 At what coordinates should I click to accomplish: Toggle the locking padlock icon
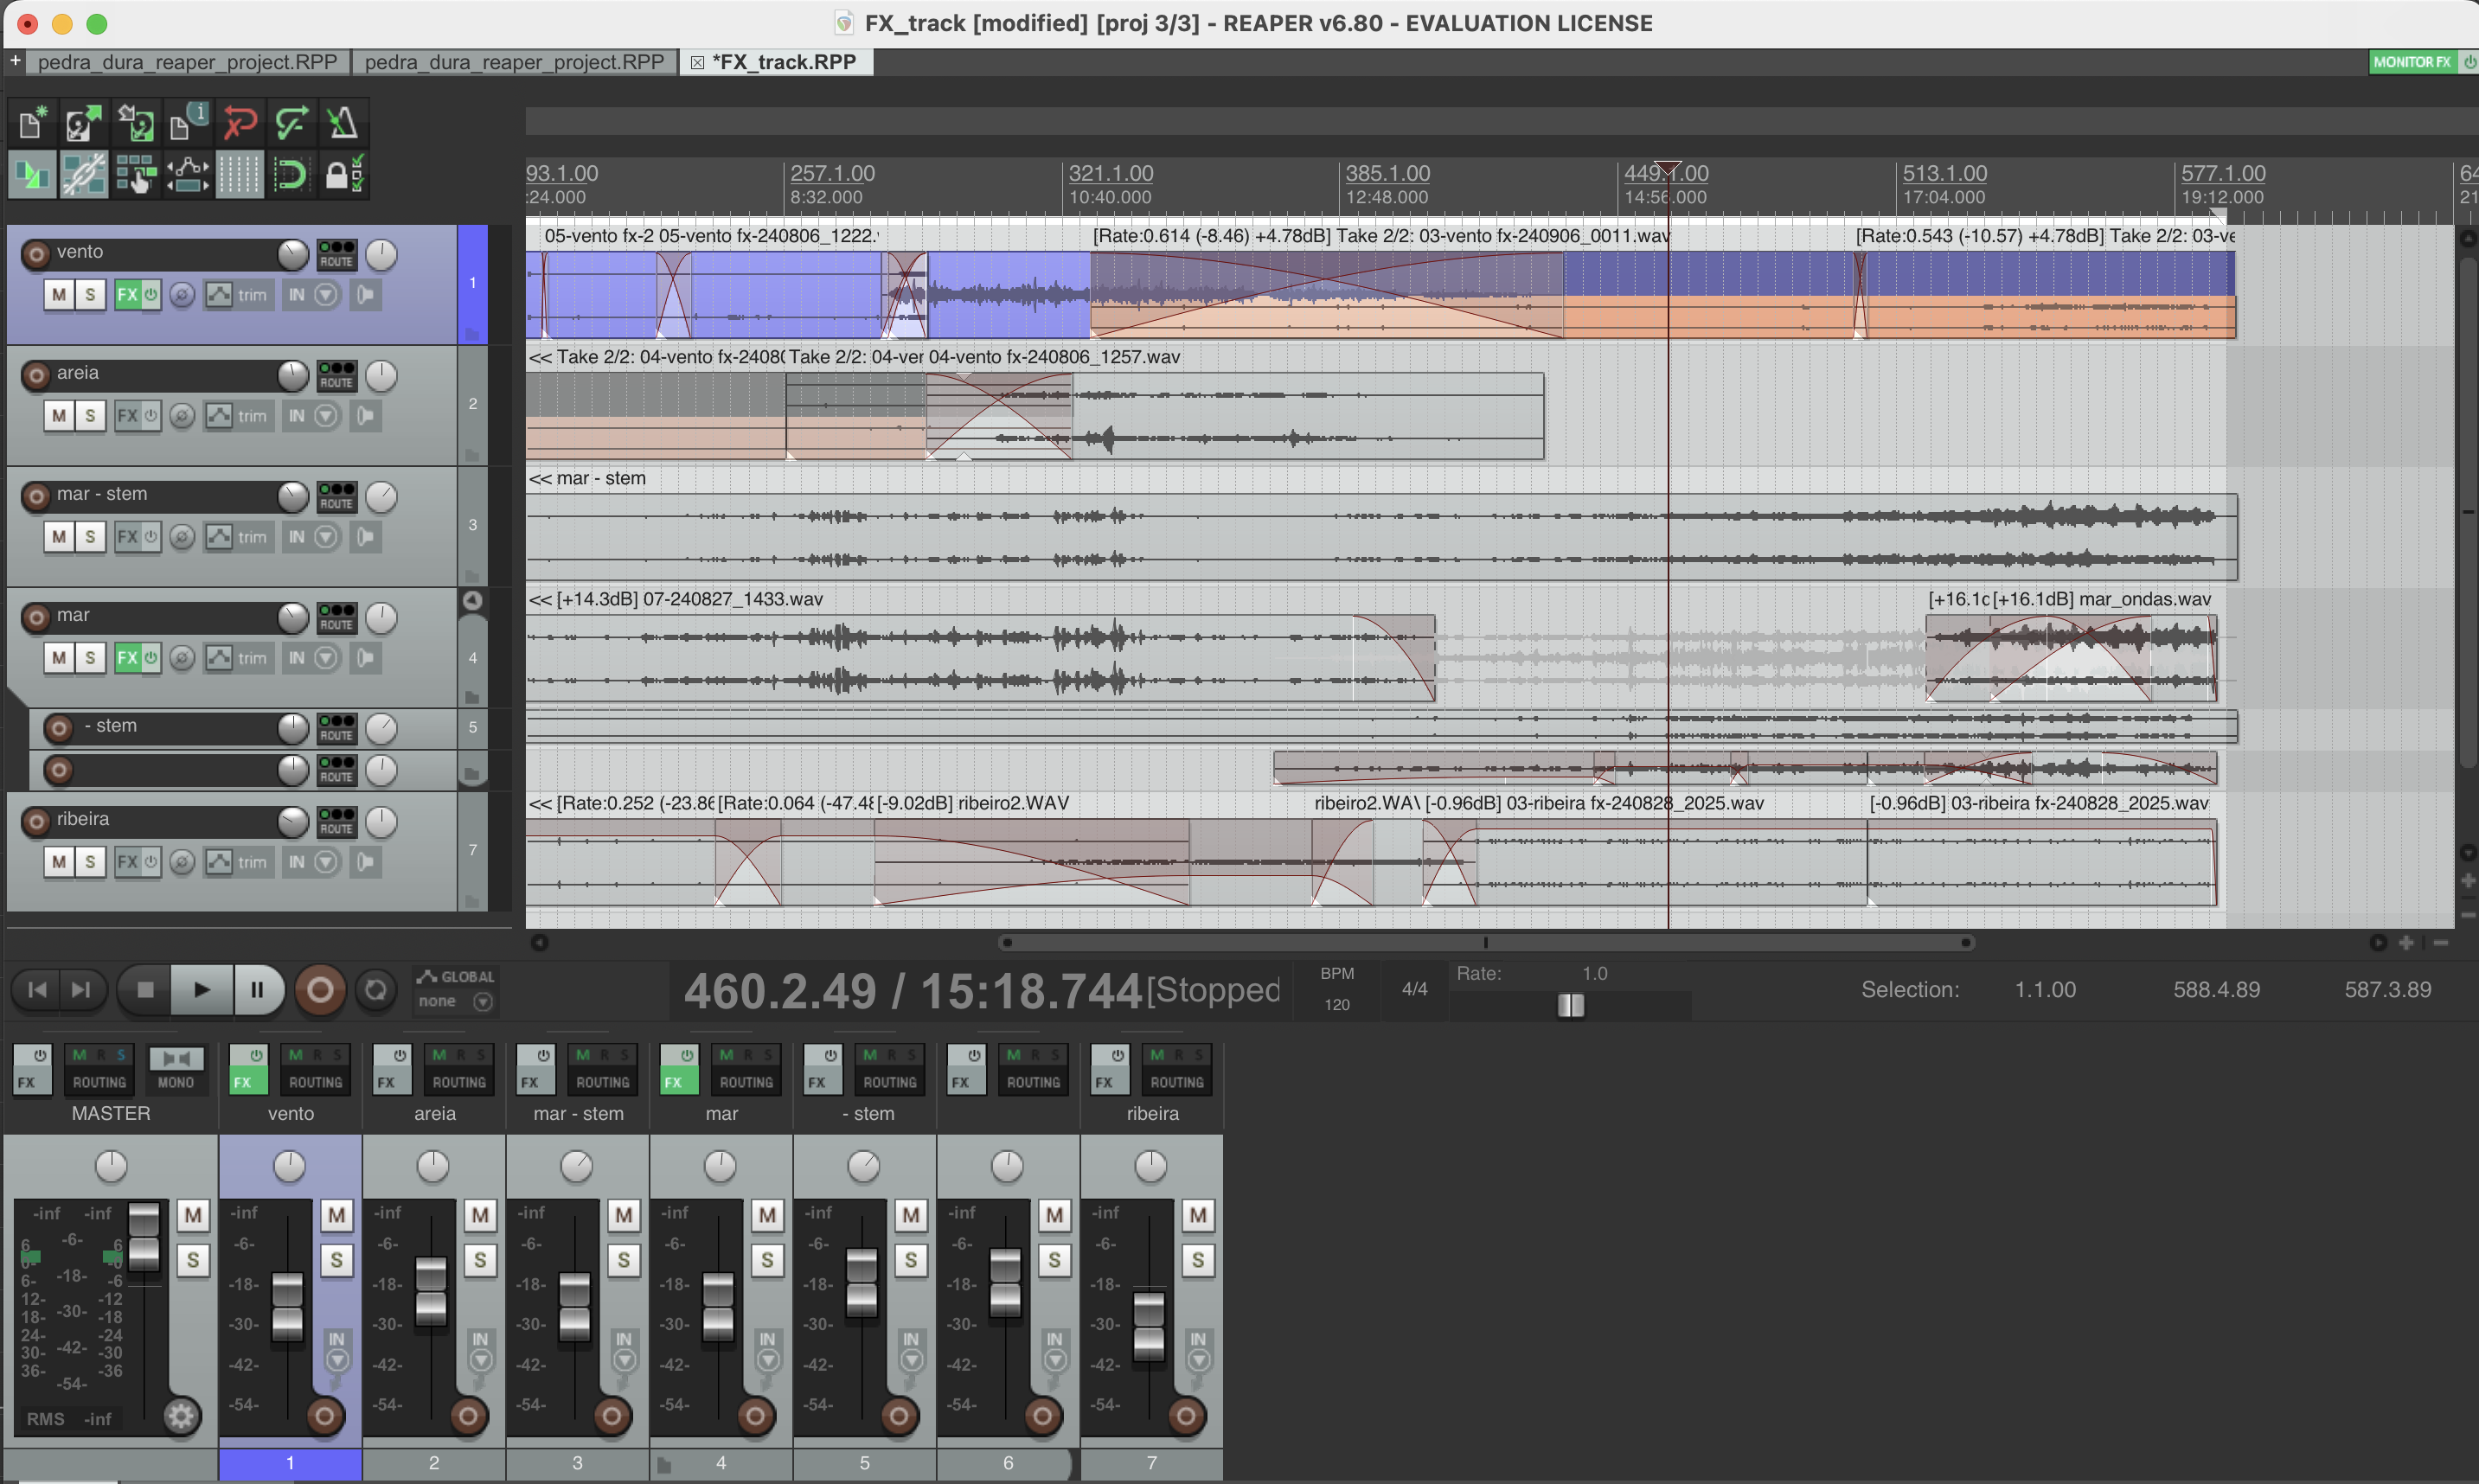coord(342,176)
